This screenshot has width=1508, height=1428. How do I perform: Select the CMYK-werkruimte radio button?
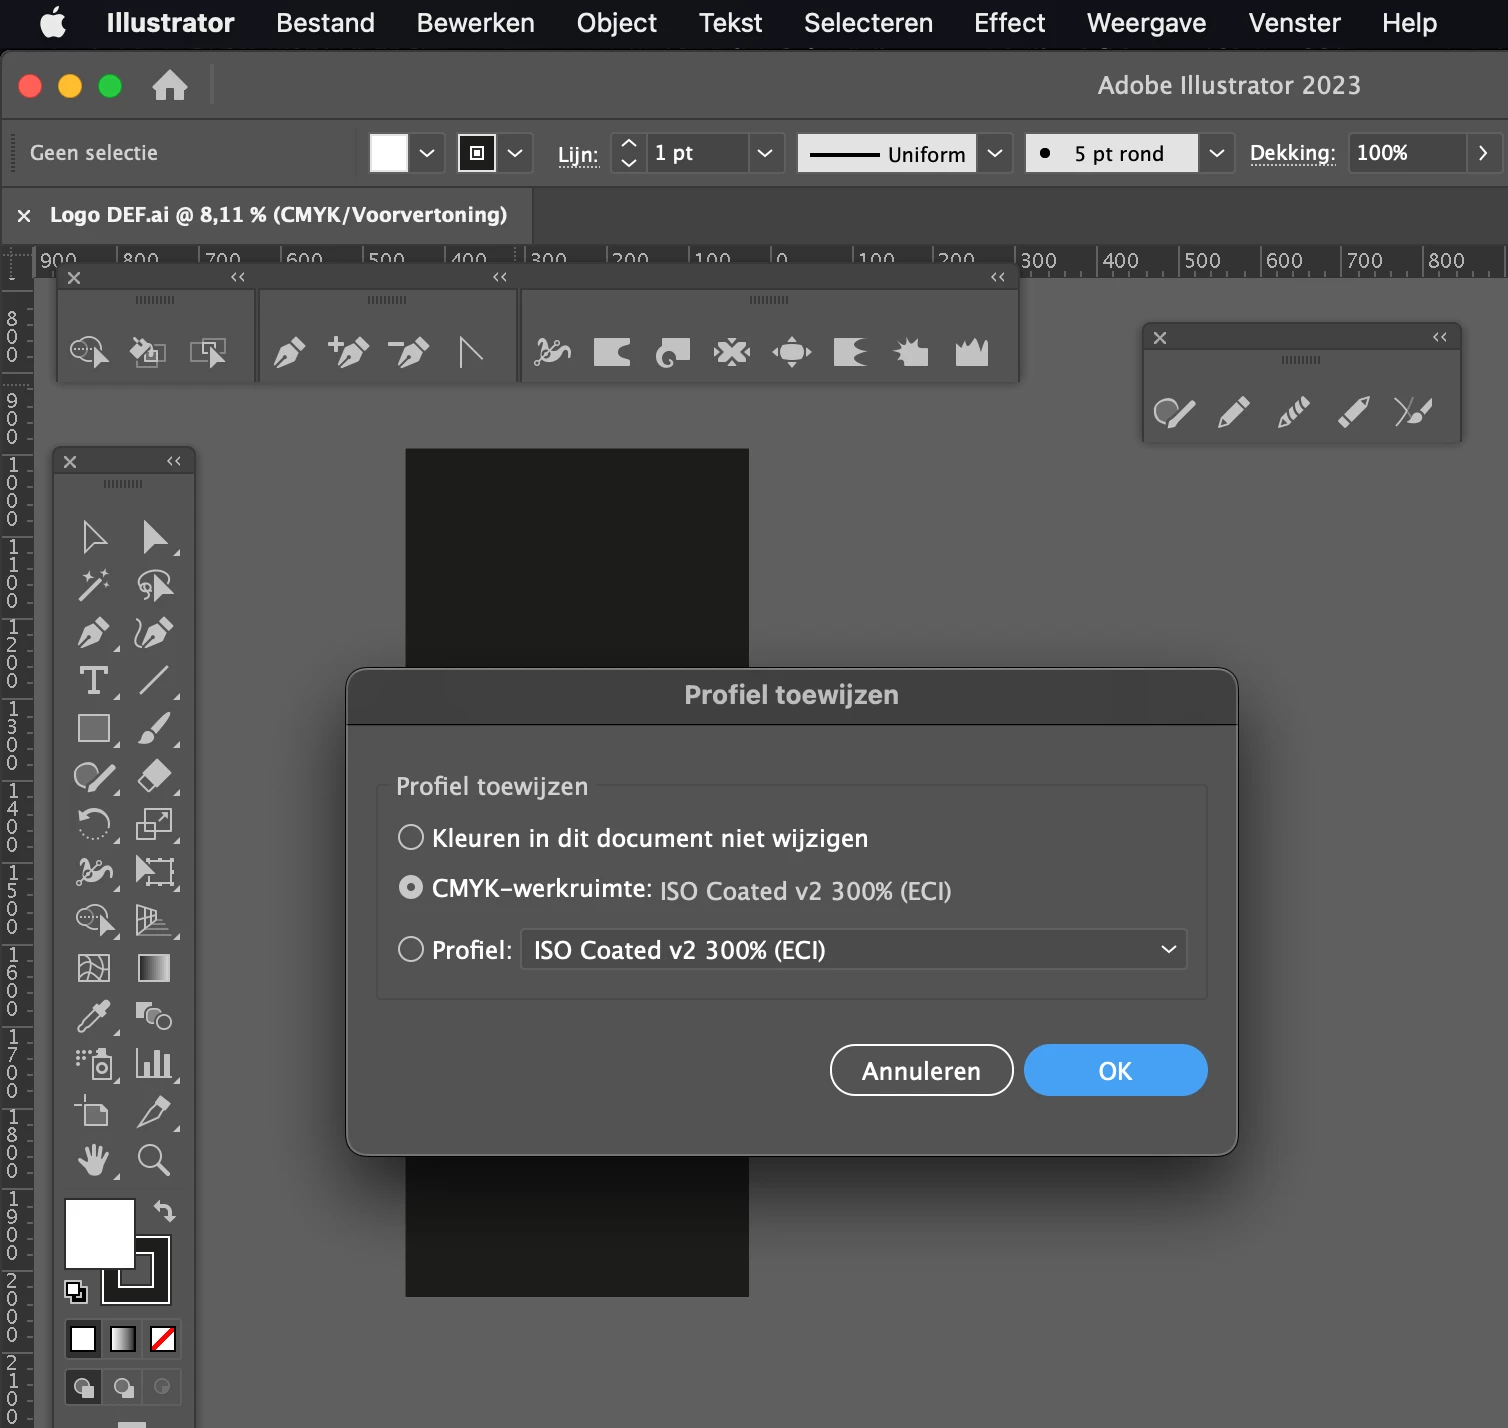(x=411, y=888)
